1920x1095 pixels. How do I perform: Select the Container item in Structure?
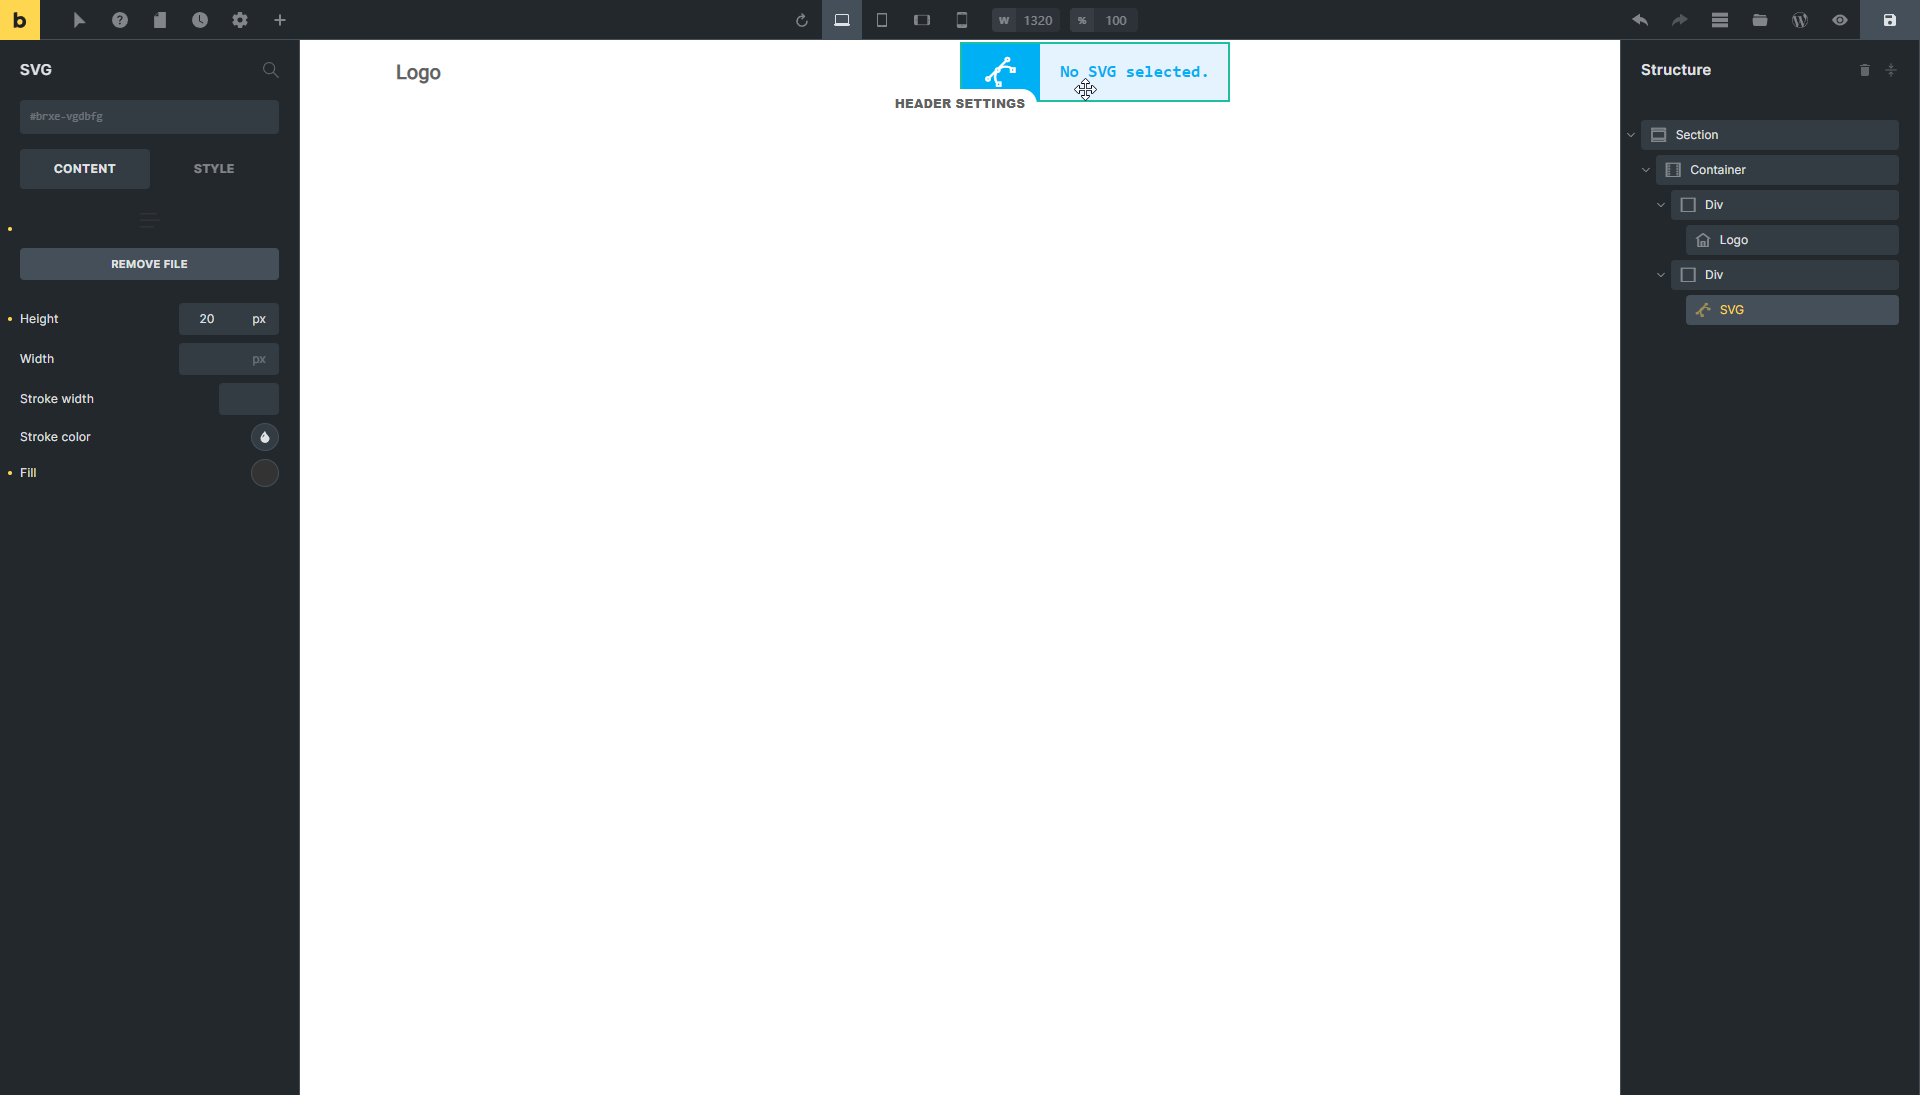(1777, 170)
